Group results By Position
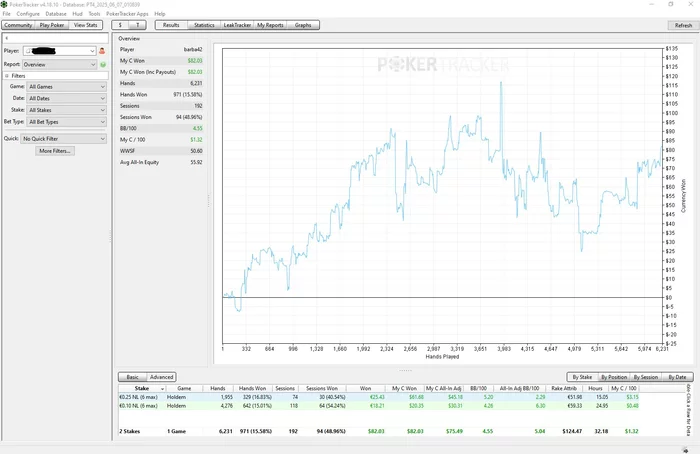 pos(614,377)
